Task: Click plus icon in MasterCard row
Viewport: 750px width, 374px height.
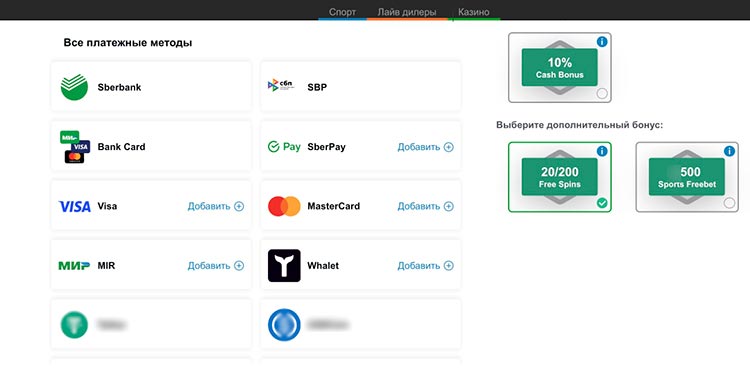Action: pyautogui.click(x=449, y=207)
